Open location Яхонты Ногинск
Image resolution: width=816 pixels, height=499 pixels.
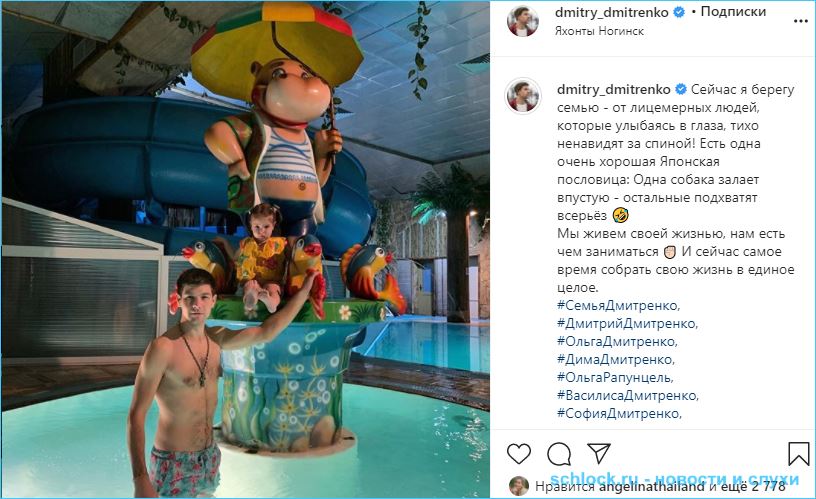coord(599,31)
